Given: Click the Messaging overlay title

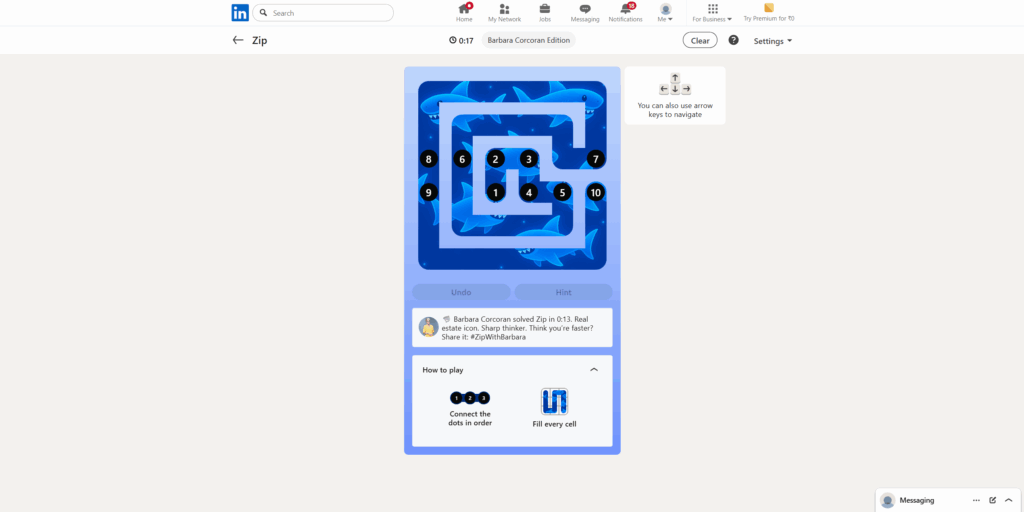Looking at the screenshot, I should click(917, 500).
